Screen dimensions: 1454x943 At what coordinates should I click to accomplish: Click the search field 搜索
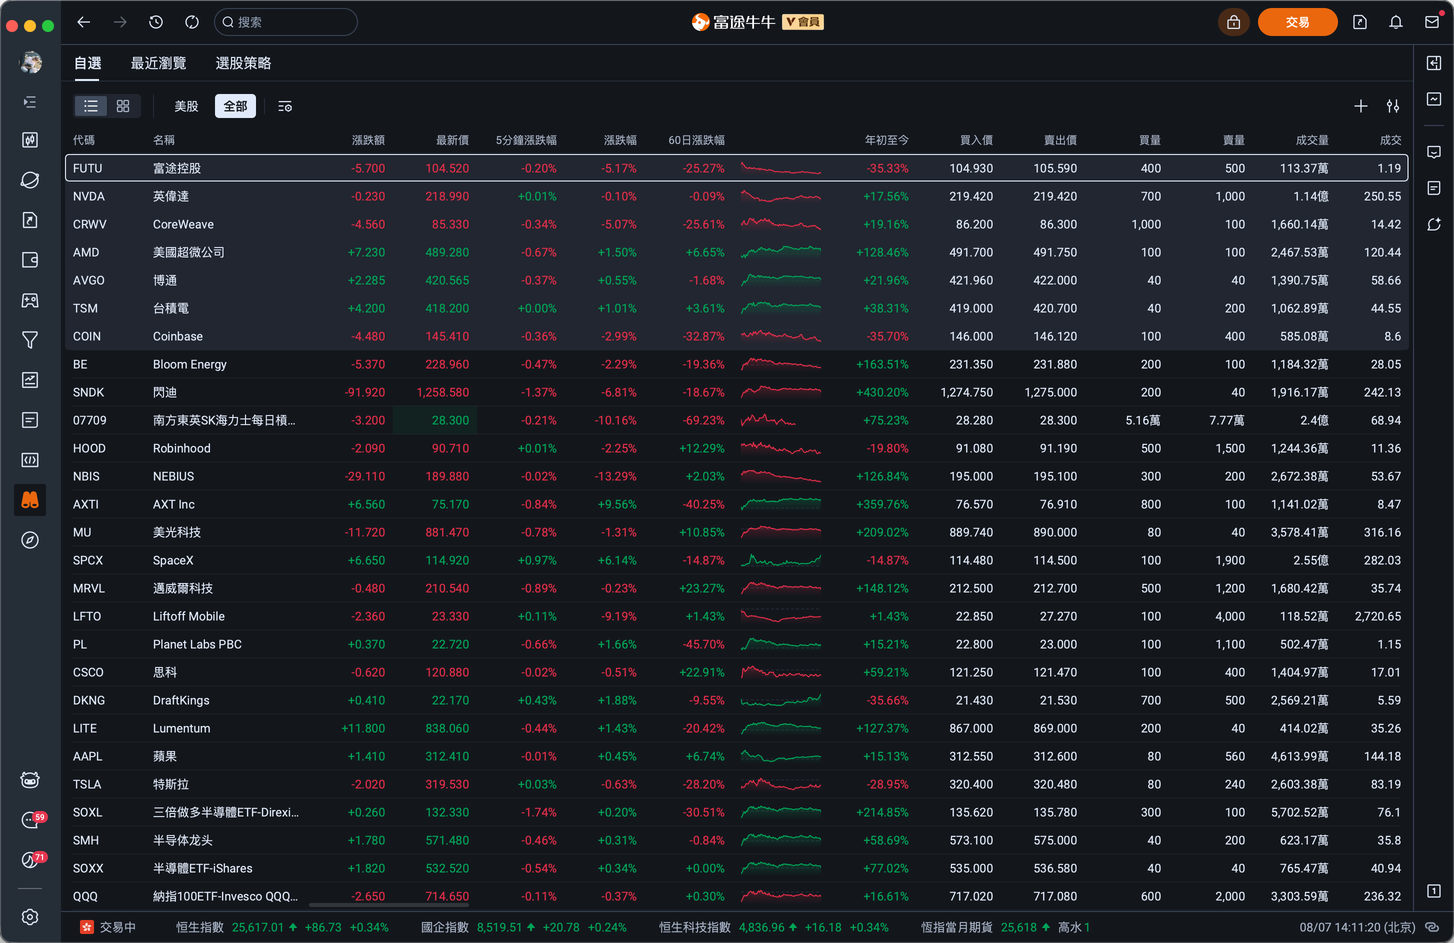tap(286, 22)
